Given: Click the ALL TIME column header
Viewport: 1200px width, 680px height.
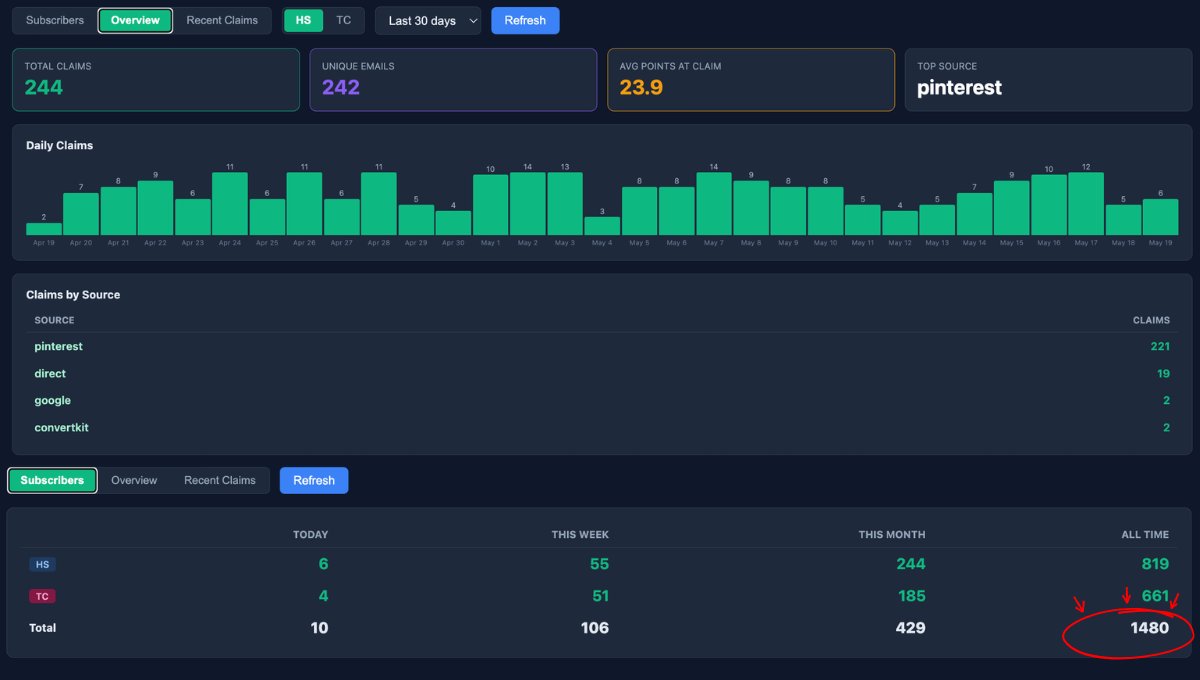Looking at the screenshot, I should [x=1145, y=534].
